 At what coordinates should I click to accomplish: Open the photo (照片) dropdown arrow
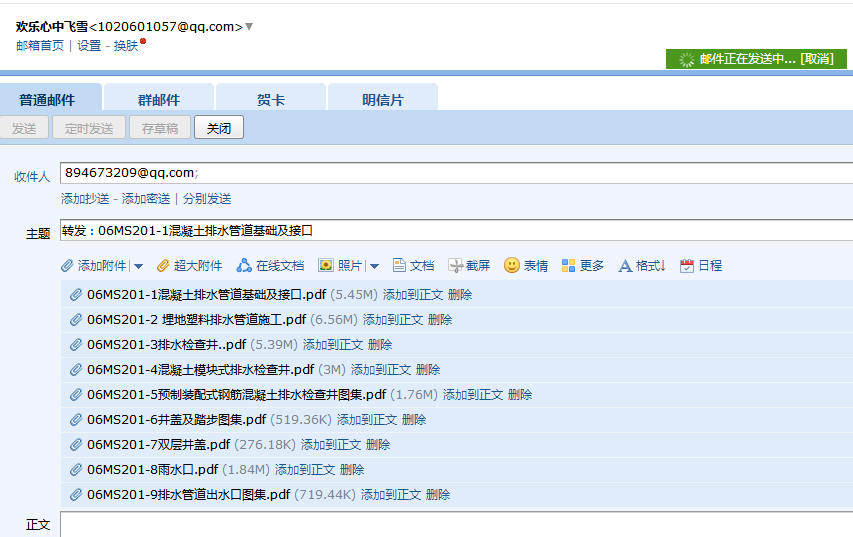pos(374,266)
